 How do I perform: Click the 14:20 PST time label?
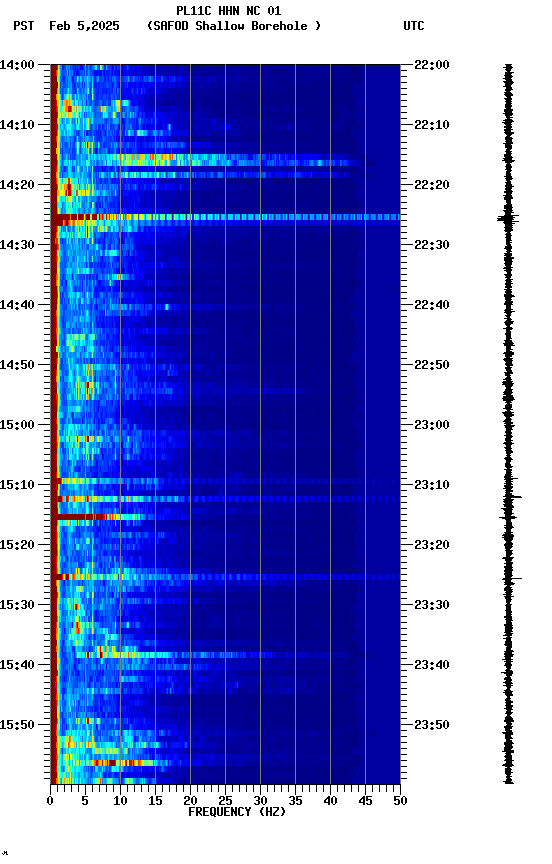17,185
